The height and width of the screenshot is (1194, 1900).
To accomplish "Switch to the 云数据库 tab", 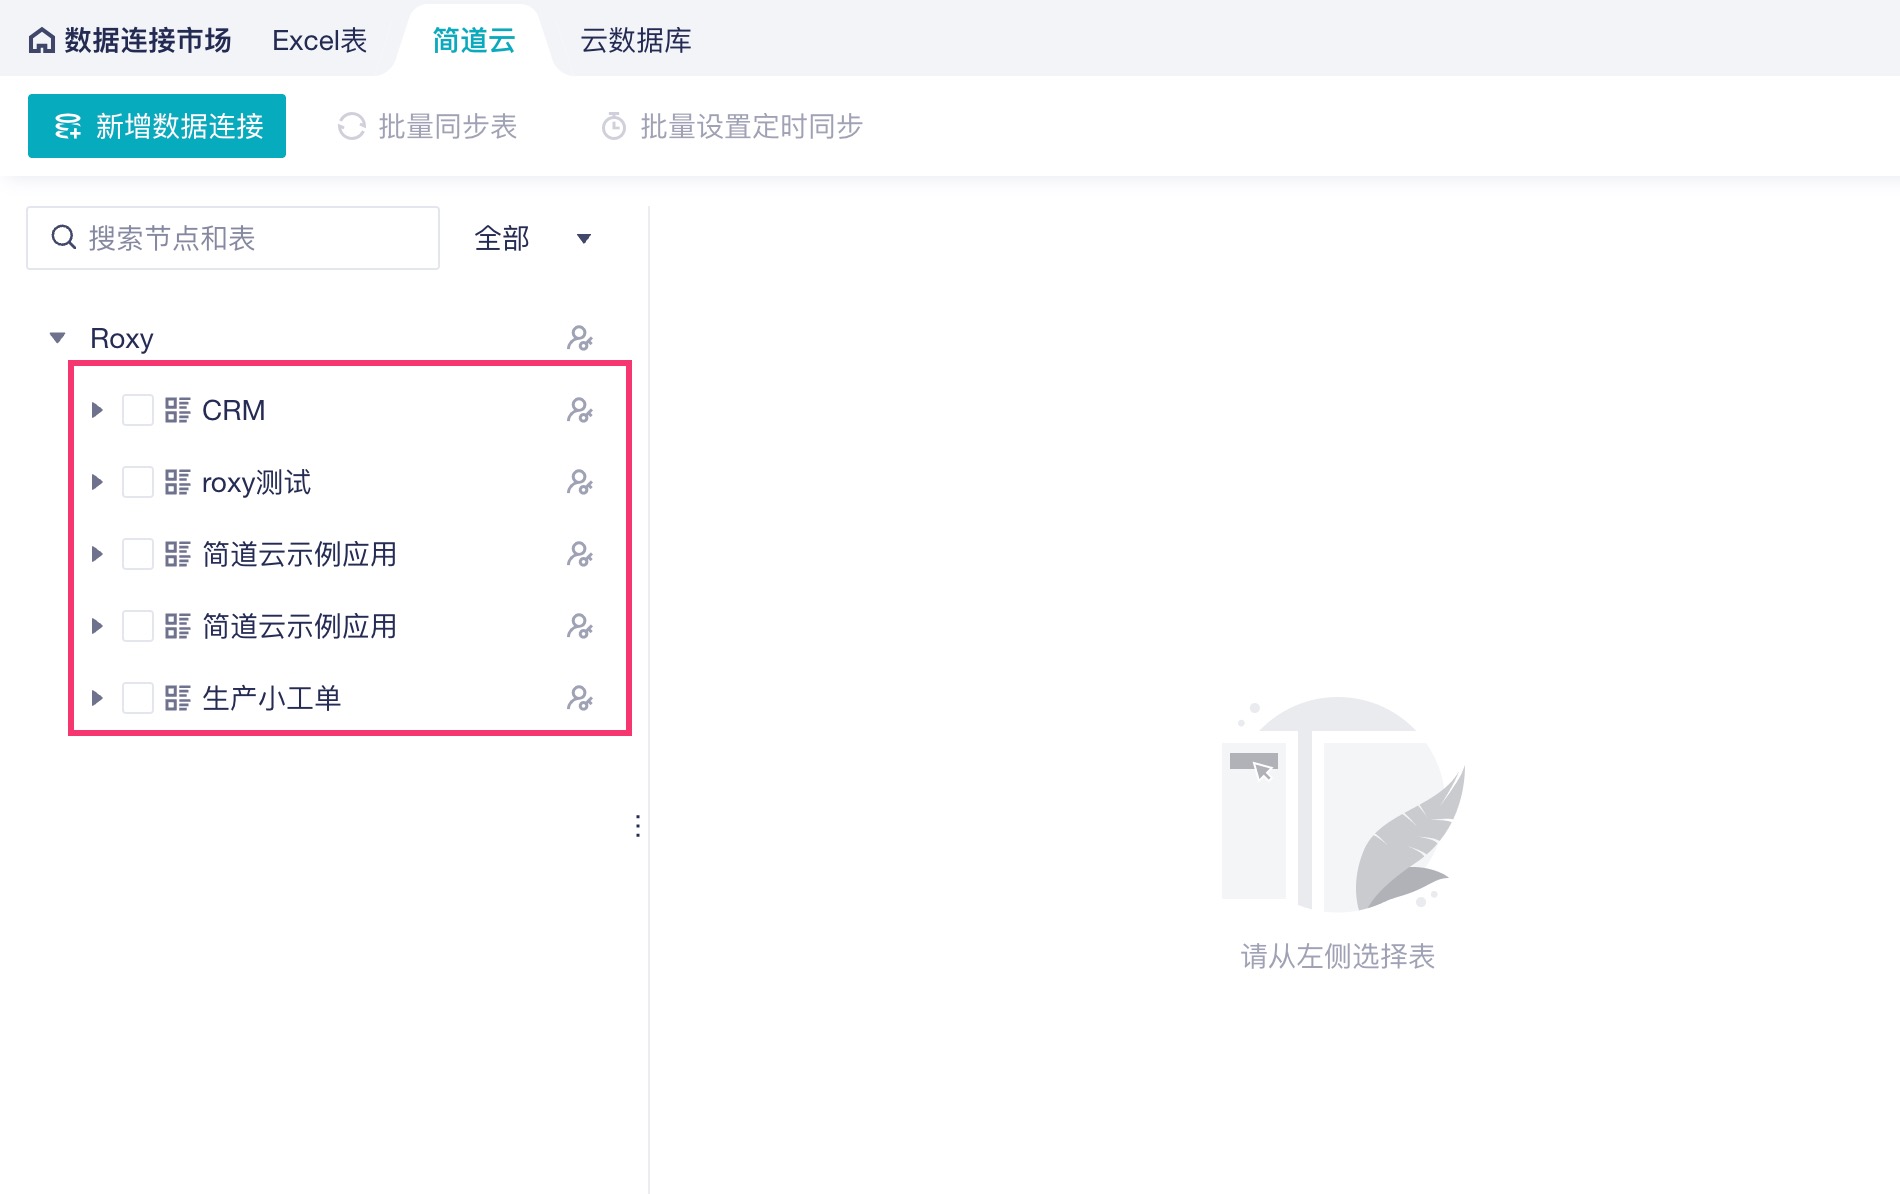I will pyautogui.click(x=636, y=40).
